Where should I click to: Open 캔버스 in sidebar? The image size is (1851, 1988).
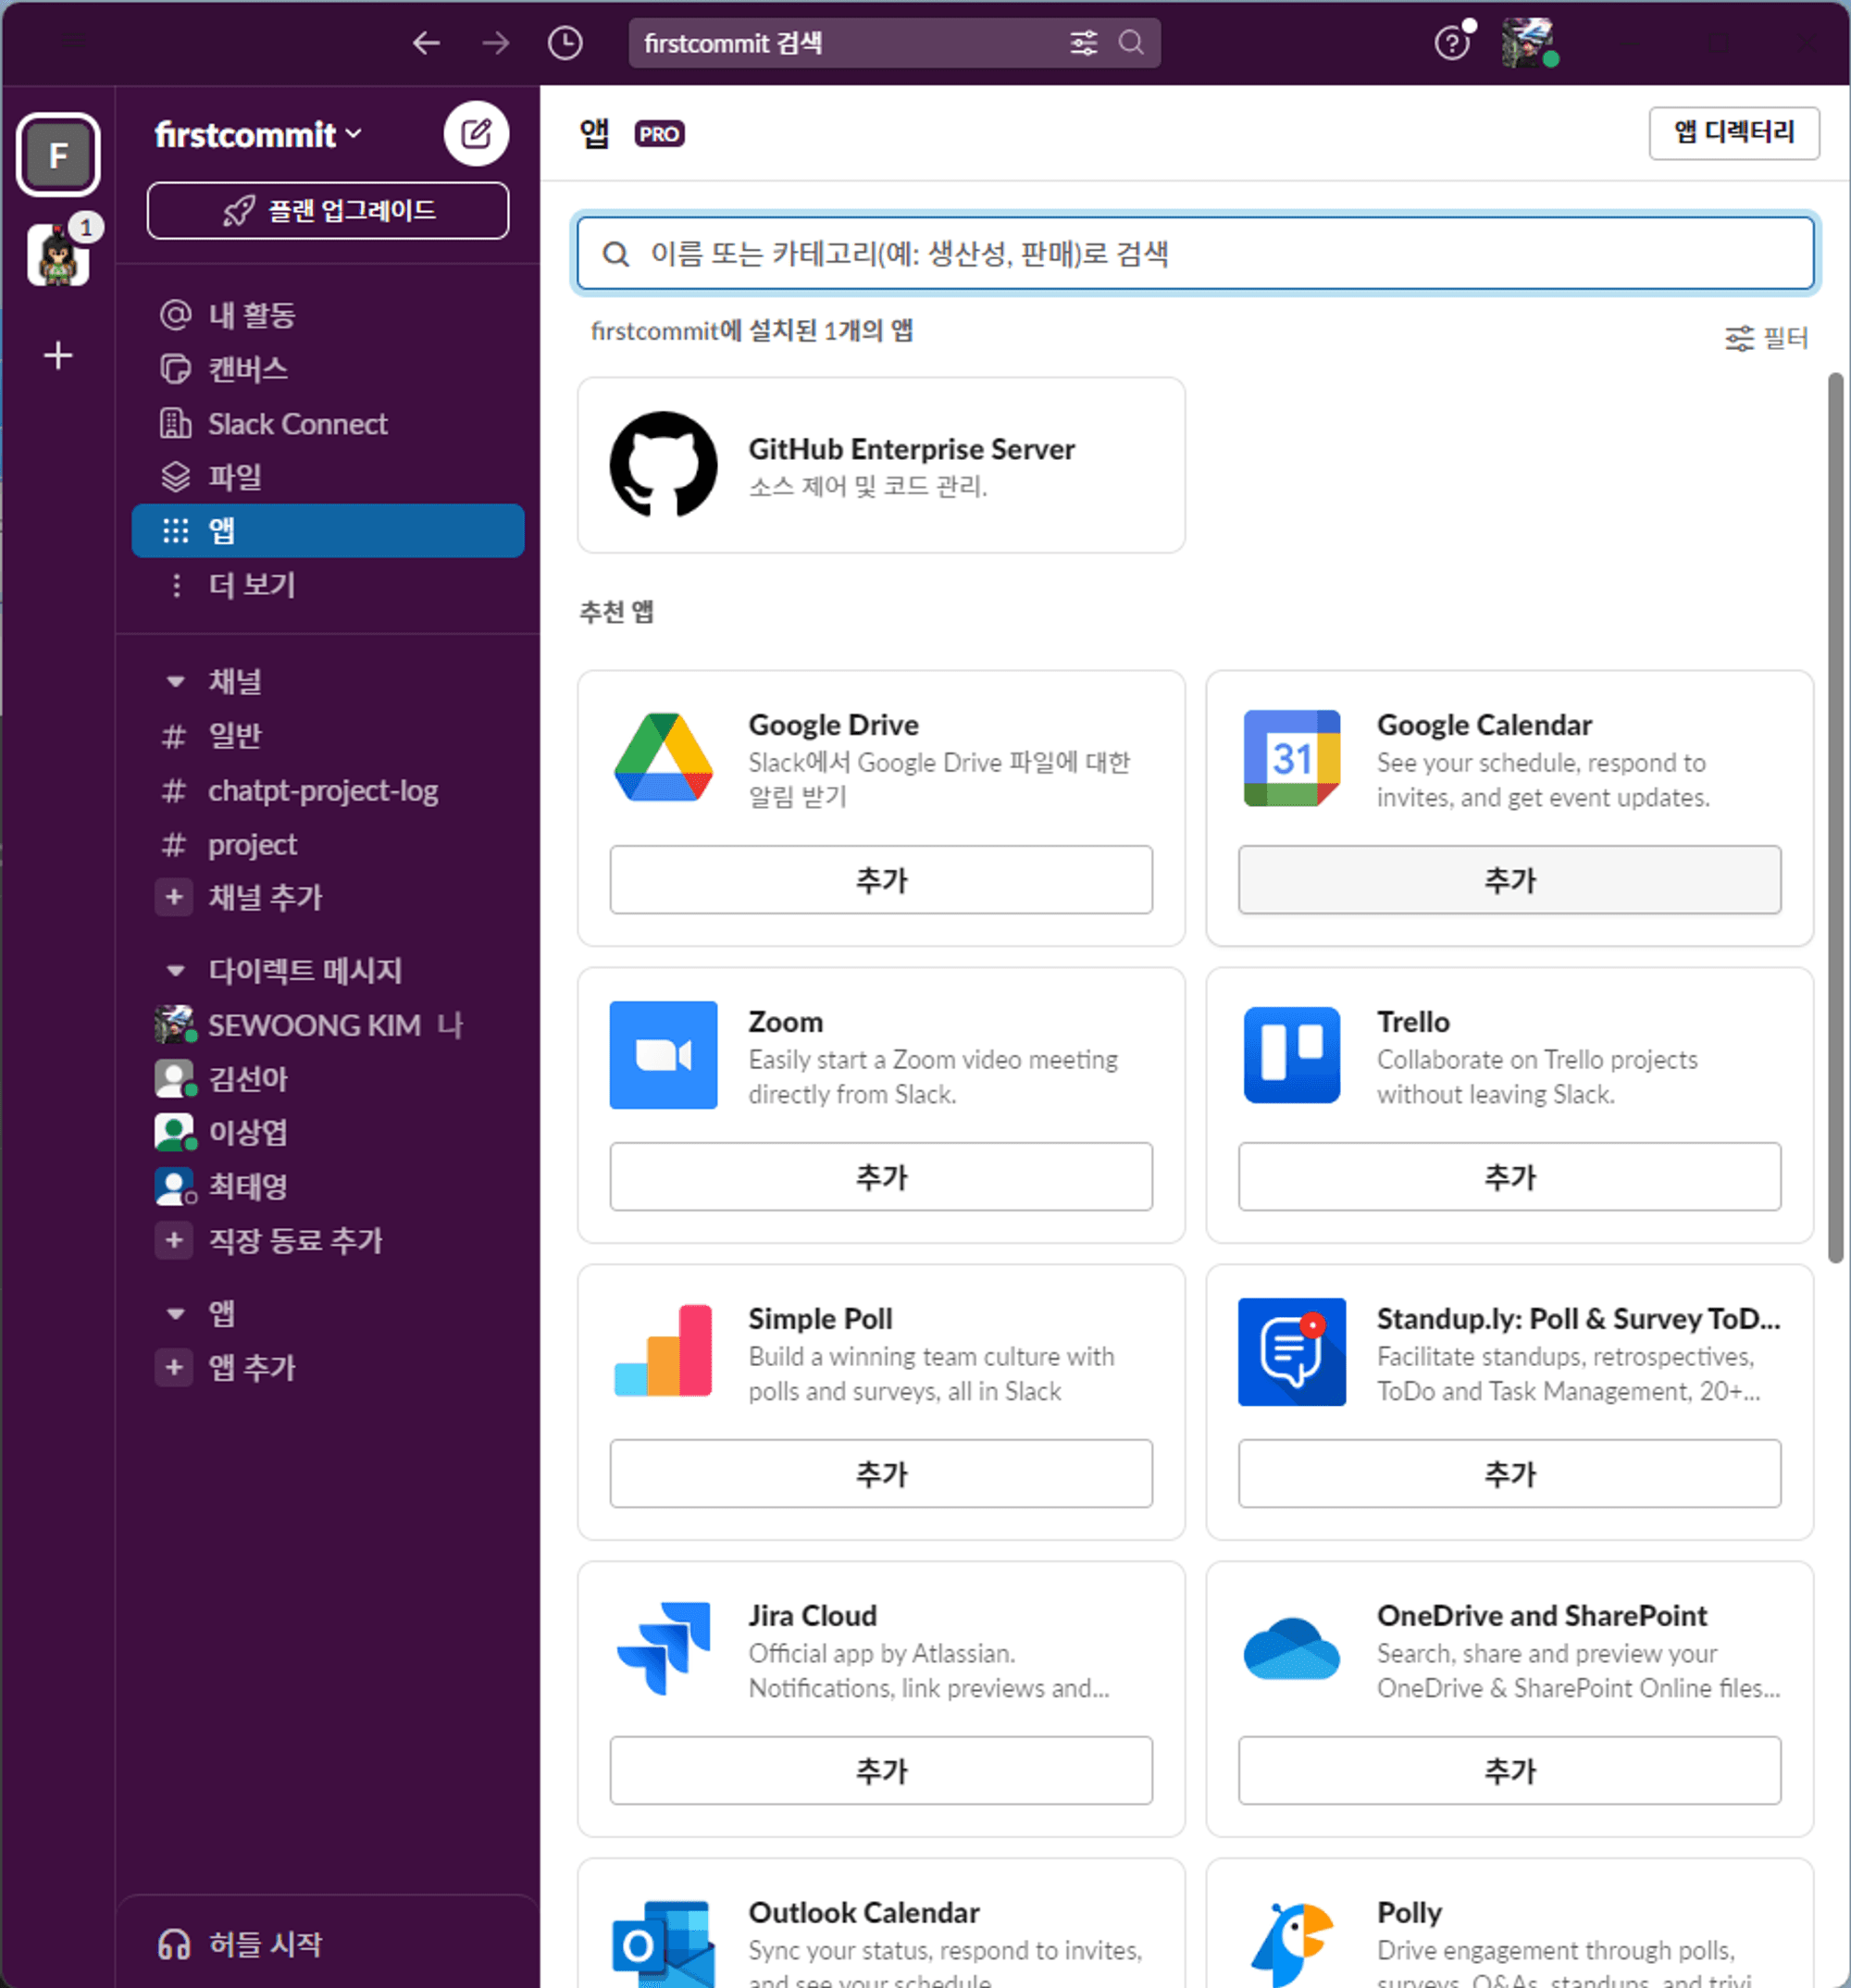coord(328,369)
